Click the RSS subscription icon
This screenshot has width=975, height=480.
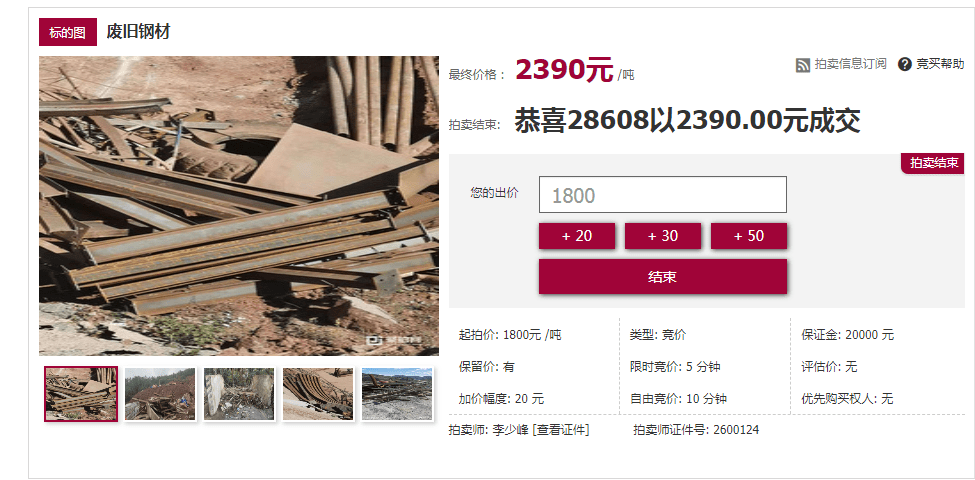[803, 65]
